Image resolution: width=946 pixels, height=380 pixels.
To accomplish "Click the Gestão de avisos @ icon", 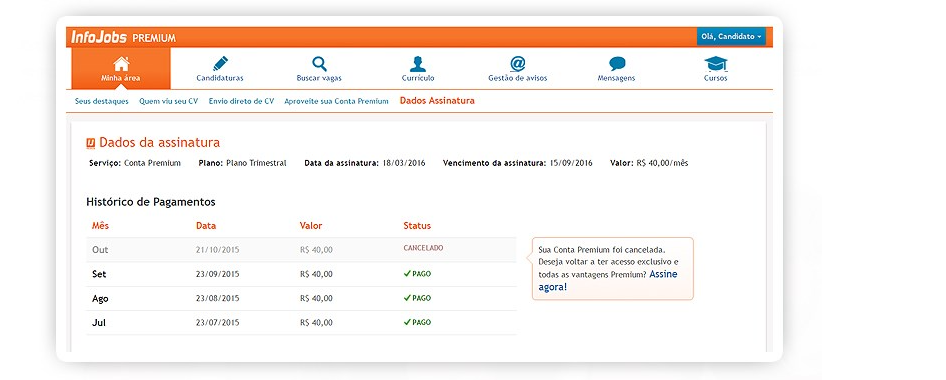I will click(518, 63).
